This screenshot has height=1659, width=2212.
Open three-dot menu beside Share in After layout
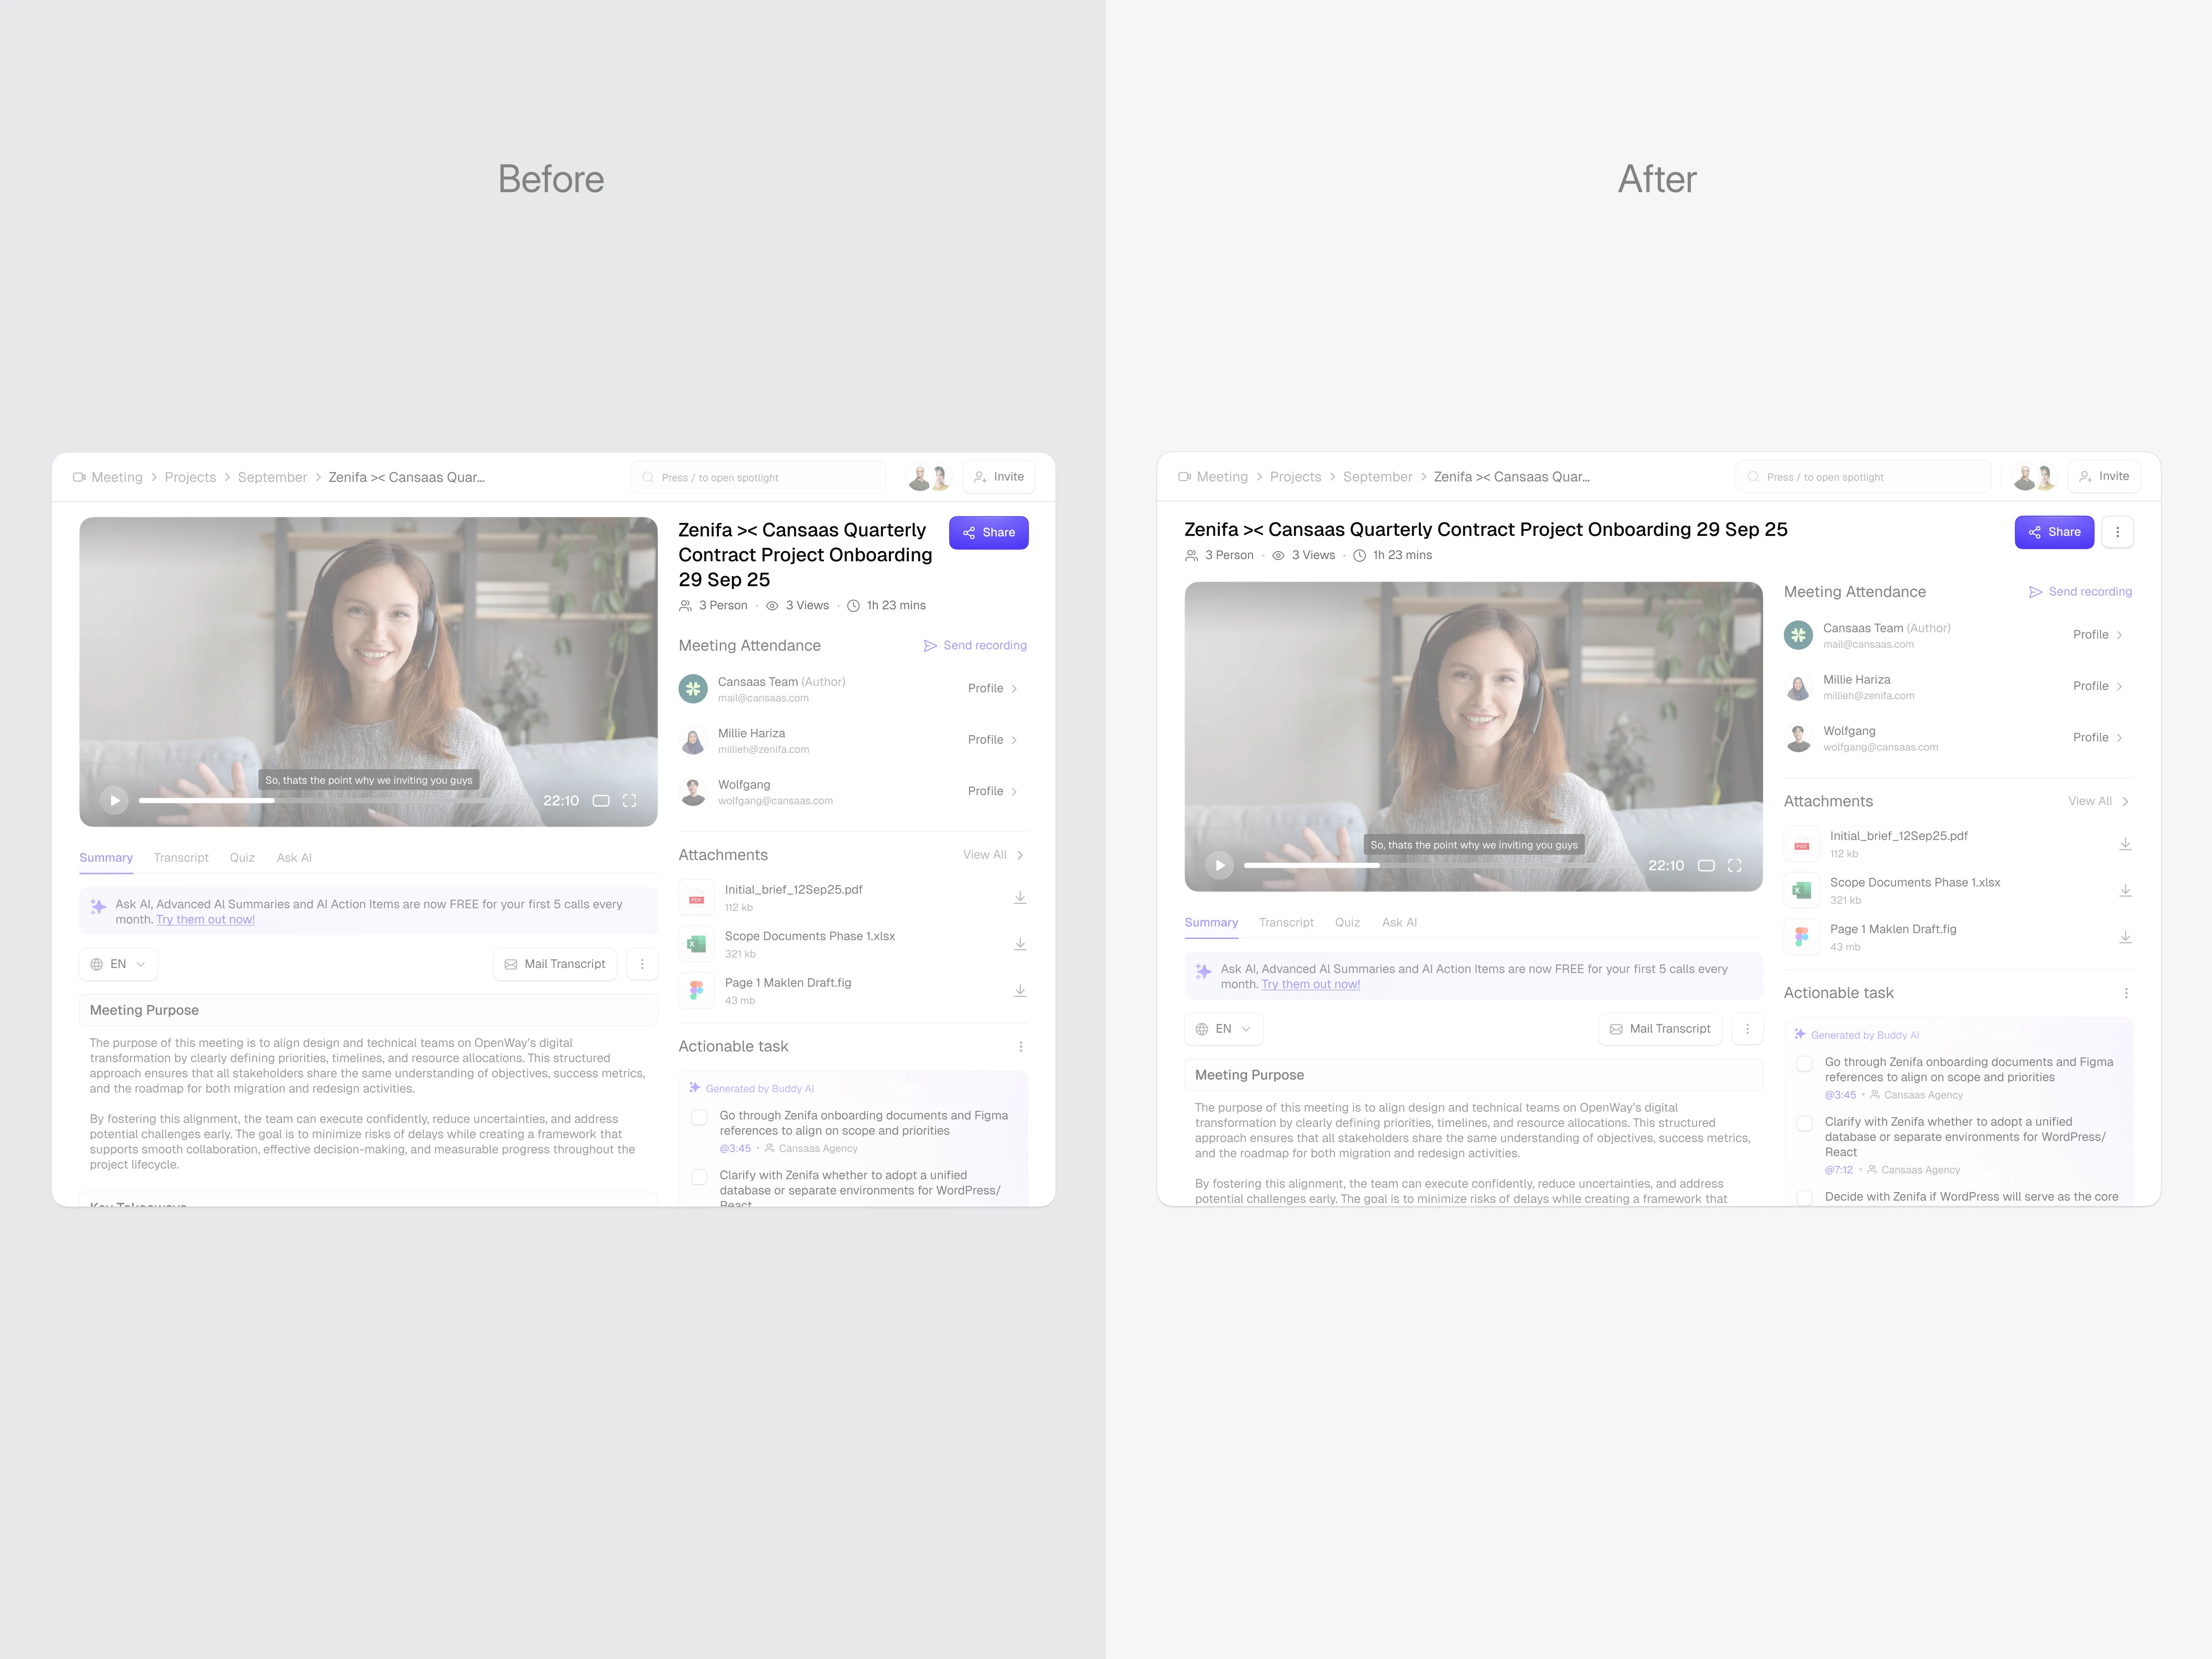coord(2117,532)
